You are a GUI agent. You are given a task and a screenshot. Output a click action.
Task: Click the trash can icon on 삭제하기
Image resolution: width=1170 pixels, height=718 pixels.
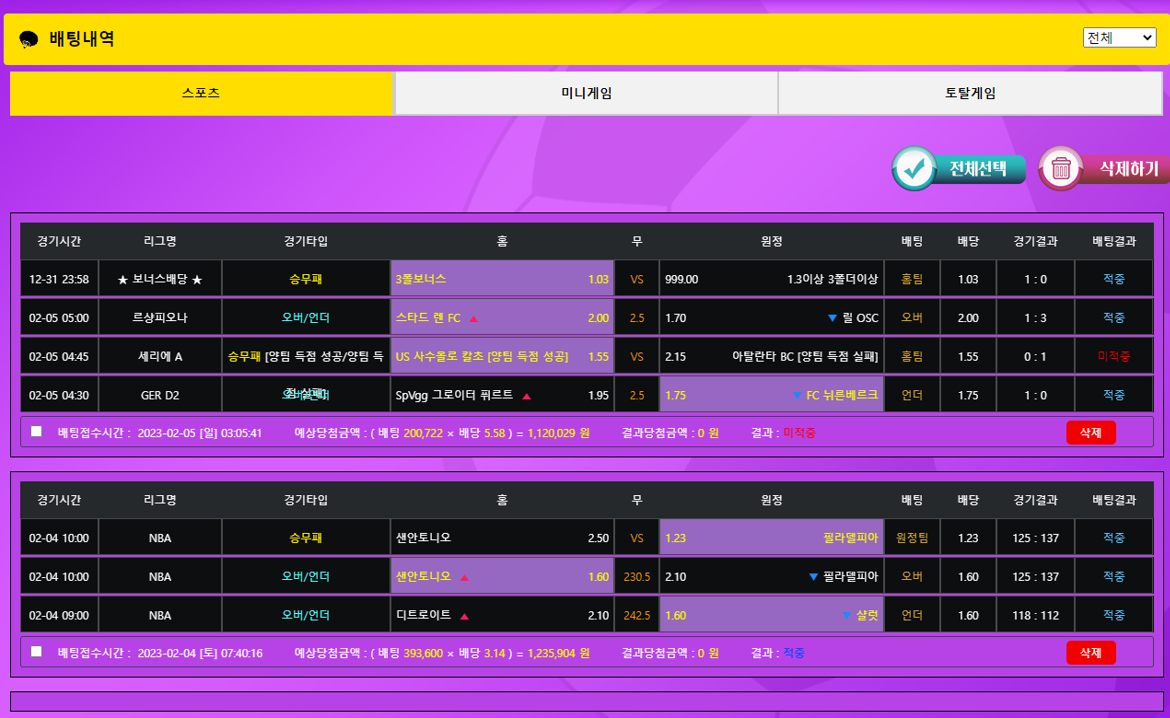click(1061, 169)
